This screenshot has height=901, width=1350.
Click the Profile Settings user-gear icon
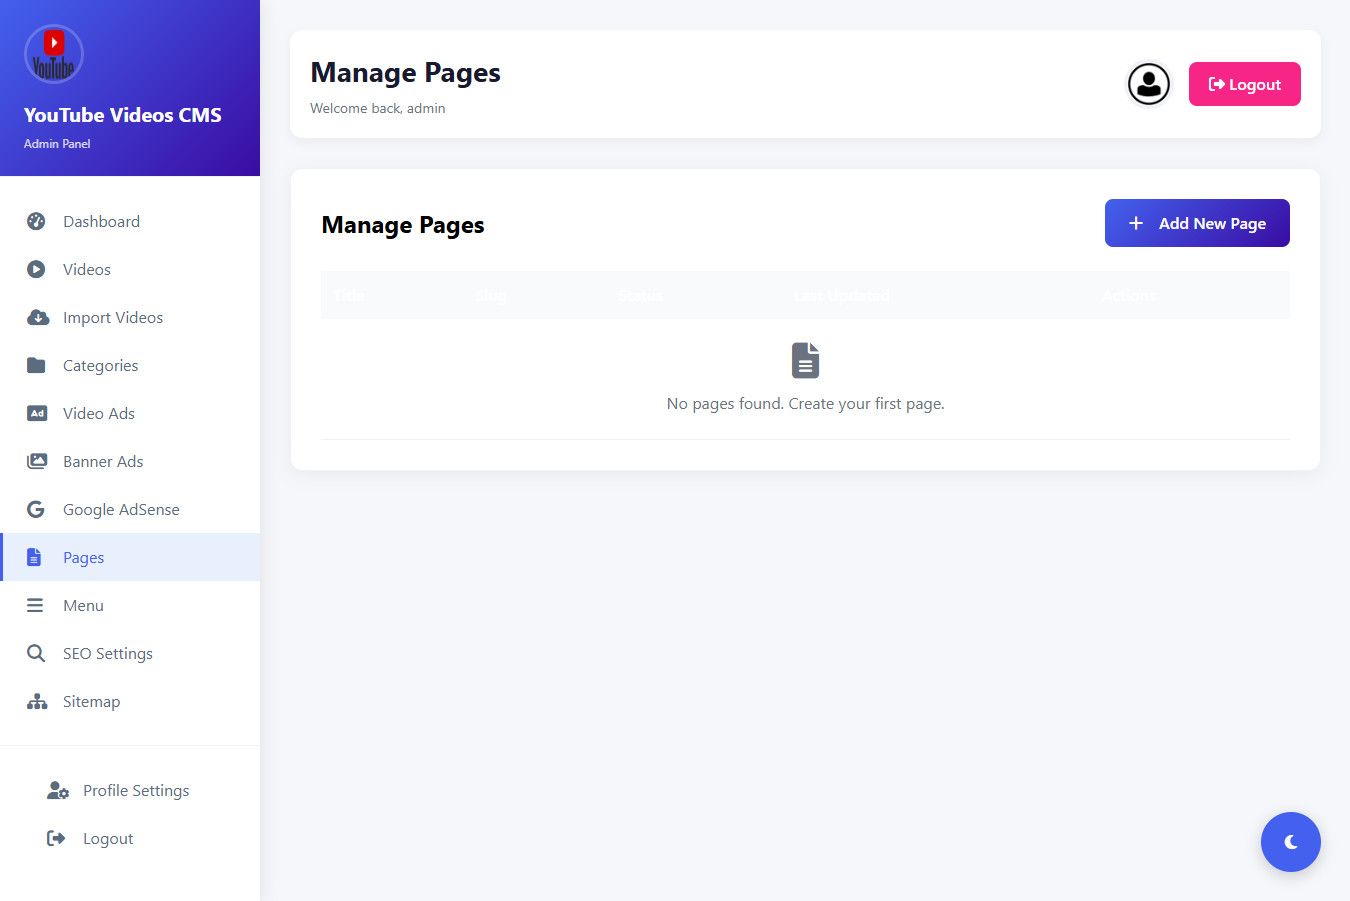point(58,790)
